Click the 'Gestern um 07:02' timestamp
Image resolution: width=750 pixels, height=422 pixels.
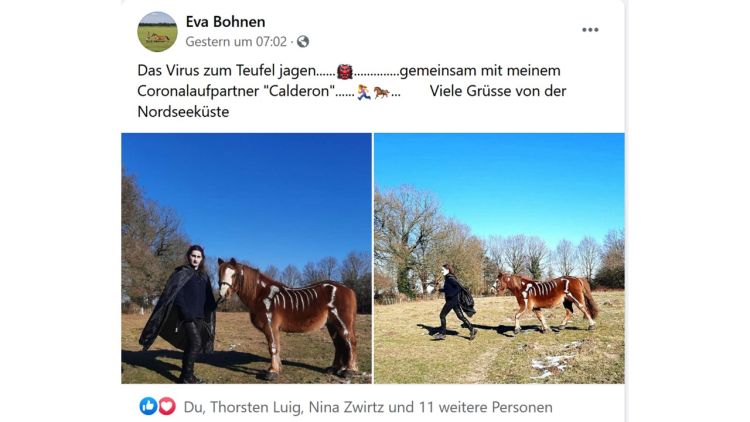[x=236, y=42]
